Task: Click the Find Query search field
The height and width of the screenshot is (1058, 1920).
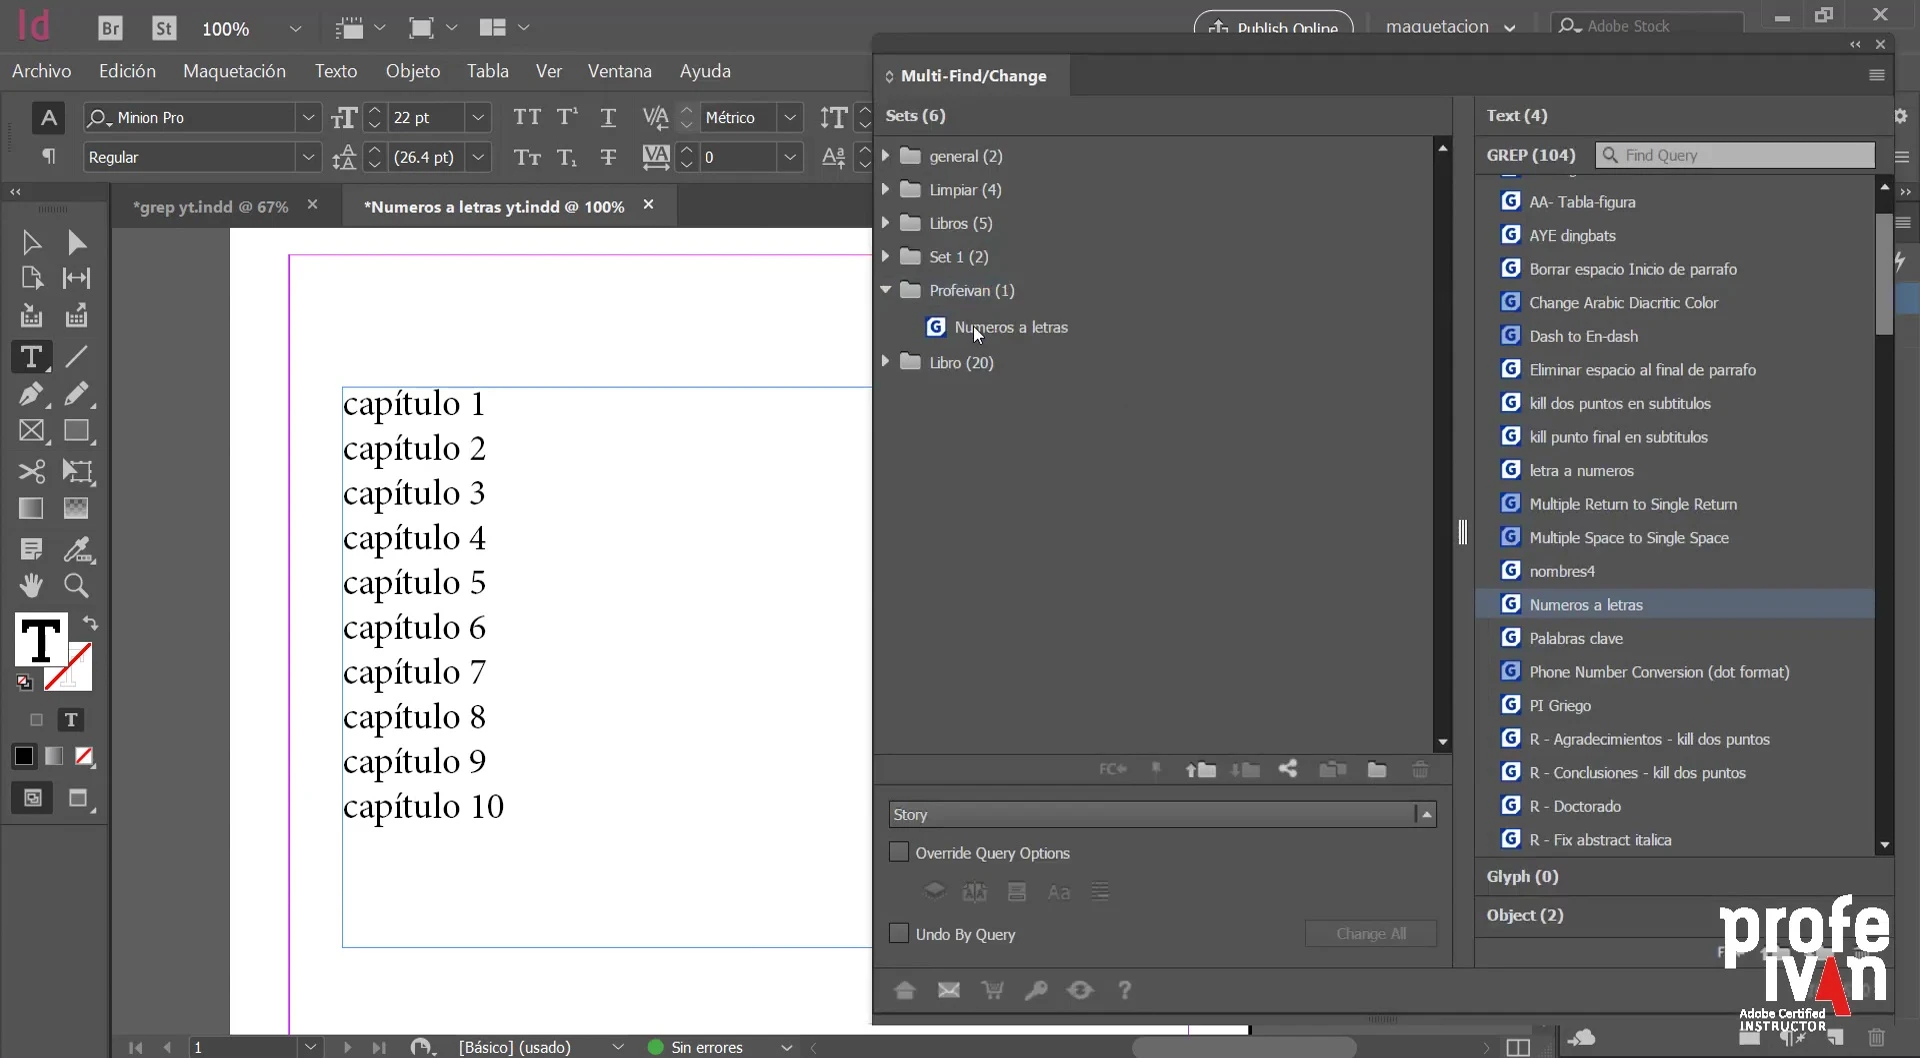Action: [1735, 155]
